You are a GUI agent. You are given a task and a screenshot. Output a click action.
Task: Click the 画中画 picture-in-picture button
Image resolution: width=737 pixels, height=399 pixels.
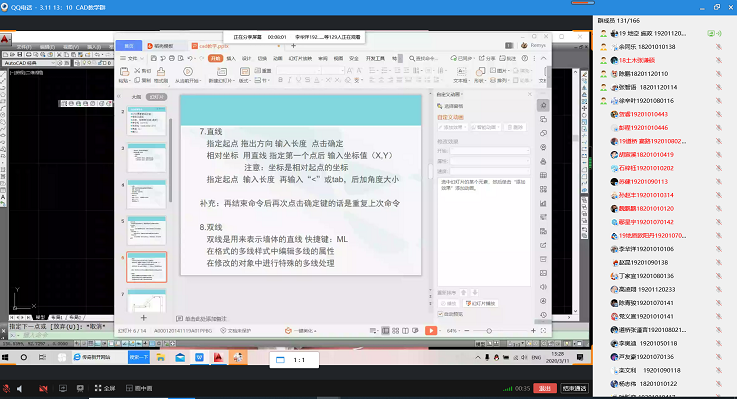(x=139, y=388)
